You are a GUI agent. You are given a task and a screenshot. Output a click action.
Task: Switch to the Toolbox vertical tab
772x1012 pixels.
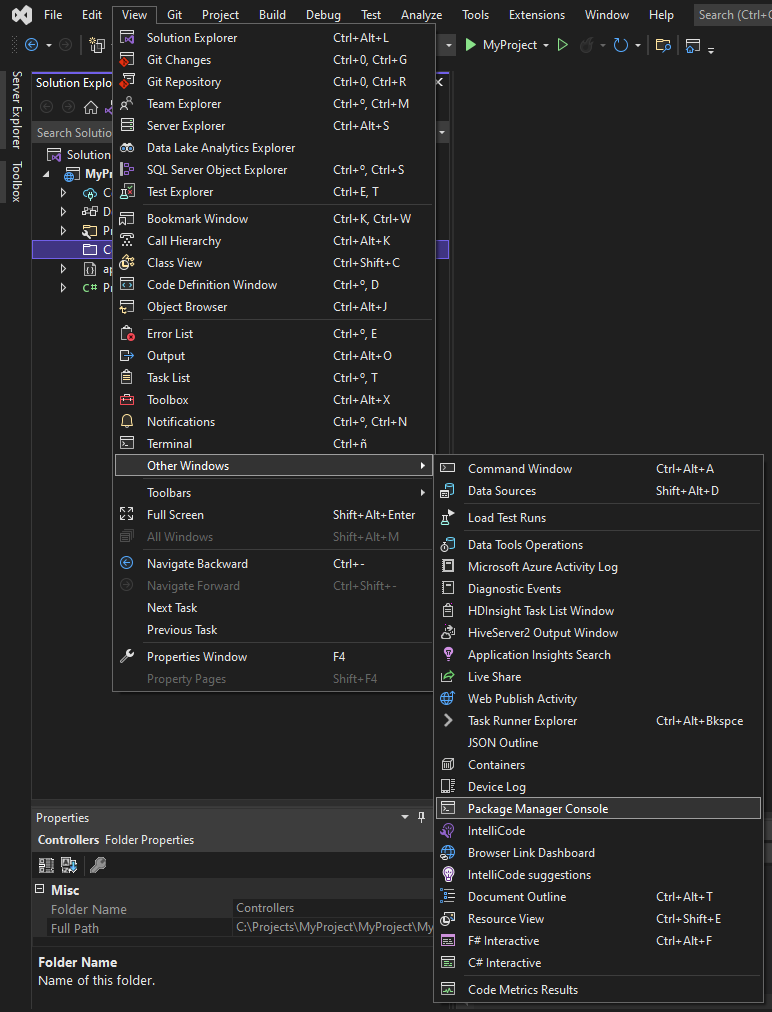(x=17, y=180)
